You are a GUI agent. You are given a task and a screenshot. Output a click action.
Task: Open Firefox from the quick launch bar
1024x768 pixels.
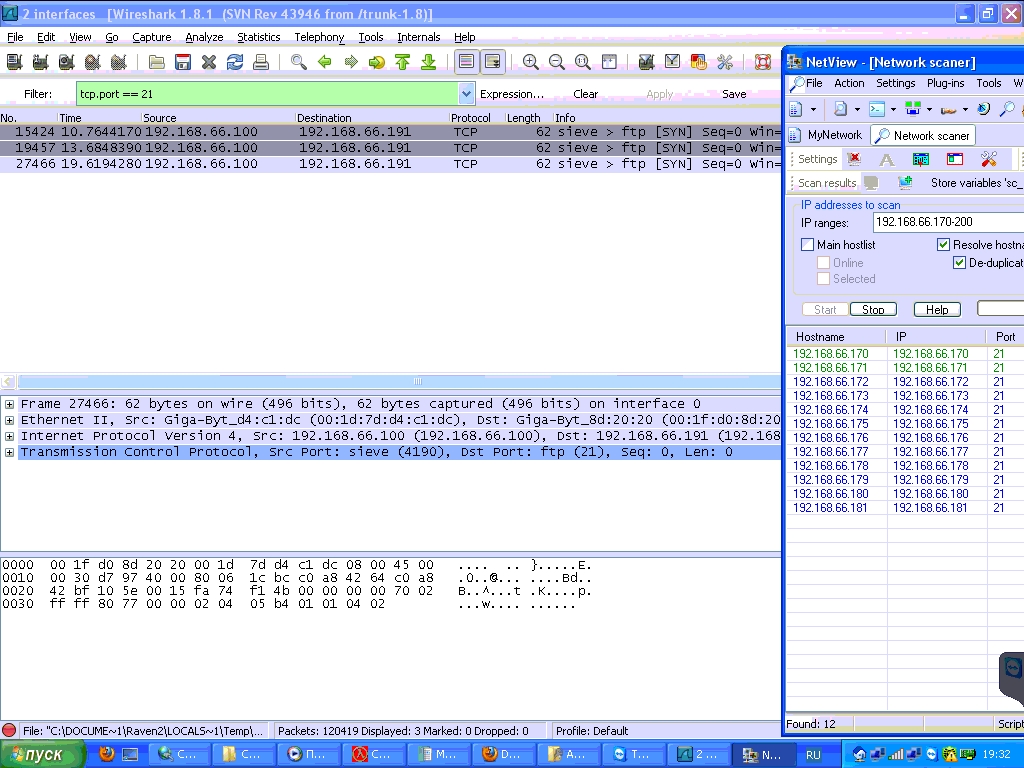106,754
